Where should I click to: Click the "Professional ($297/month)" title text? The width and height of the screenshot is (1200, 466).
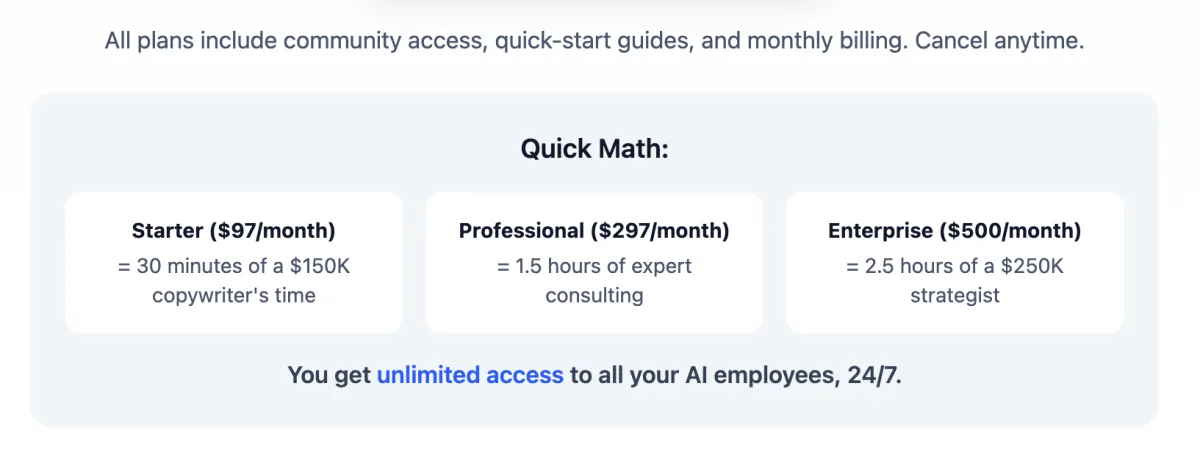pos(594,231)
